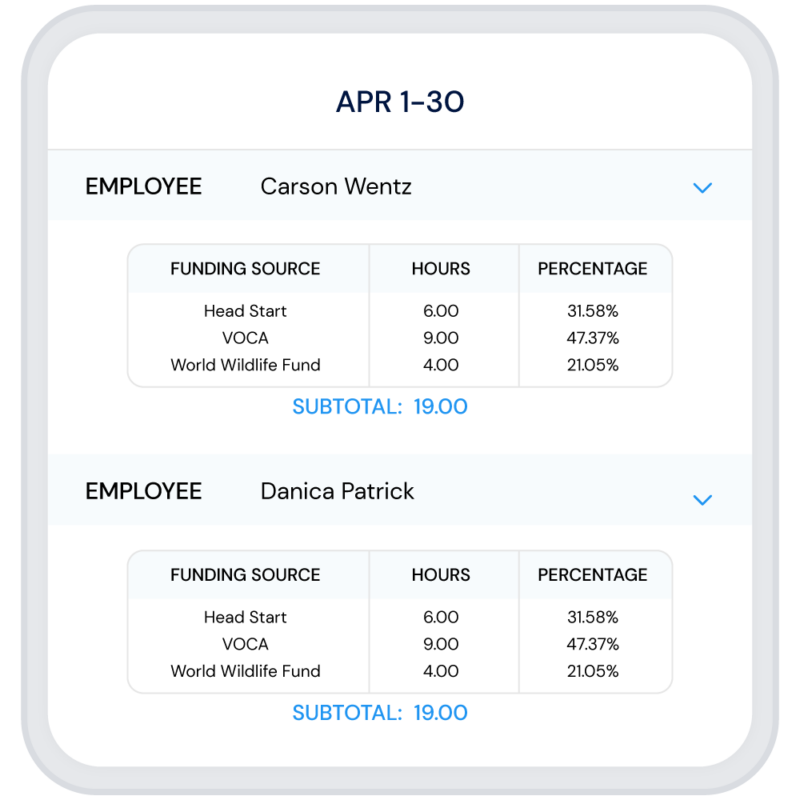
Task: Click Head Start under Danica Patrick
Action: (x=244, y=617)
